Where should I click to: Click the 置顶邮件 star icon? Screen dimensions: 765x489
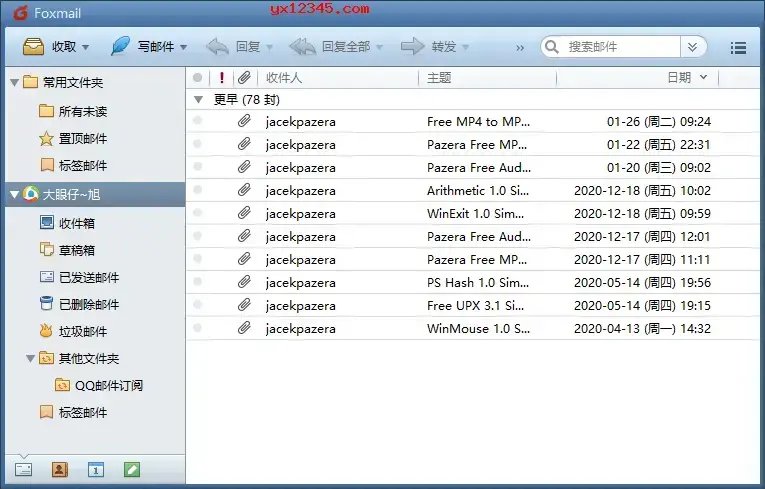[46, 139]
